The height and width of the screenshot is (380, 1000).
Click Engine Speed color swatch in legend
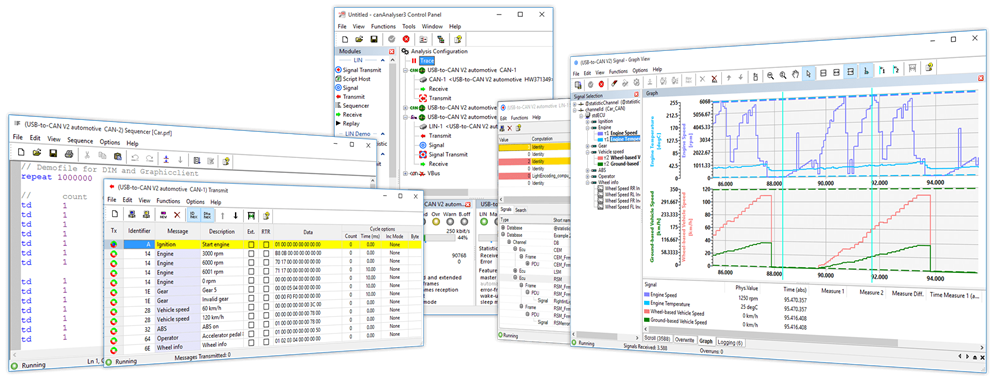(x=648, y=296)
